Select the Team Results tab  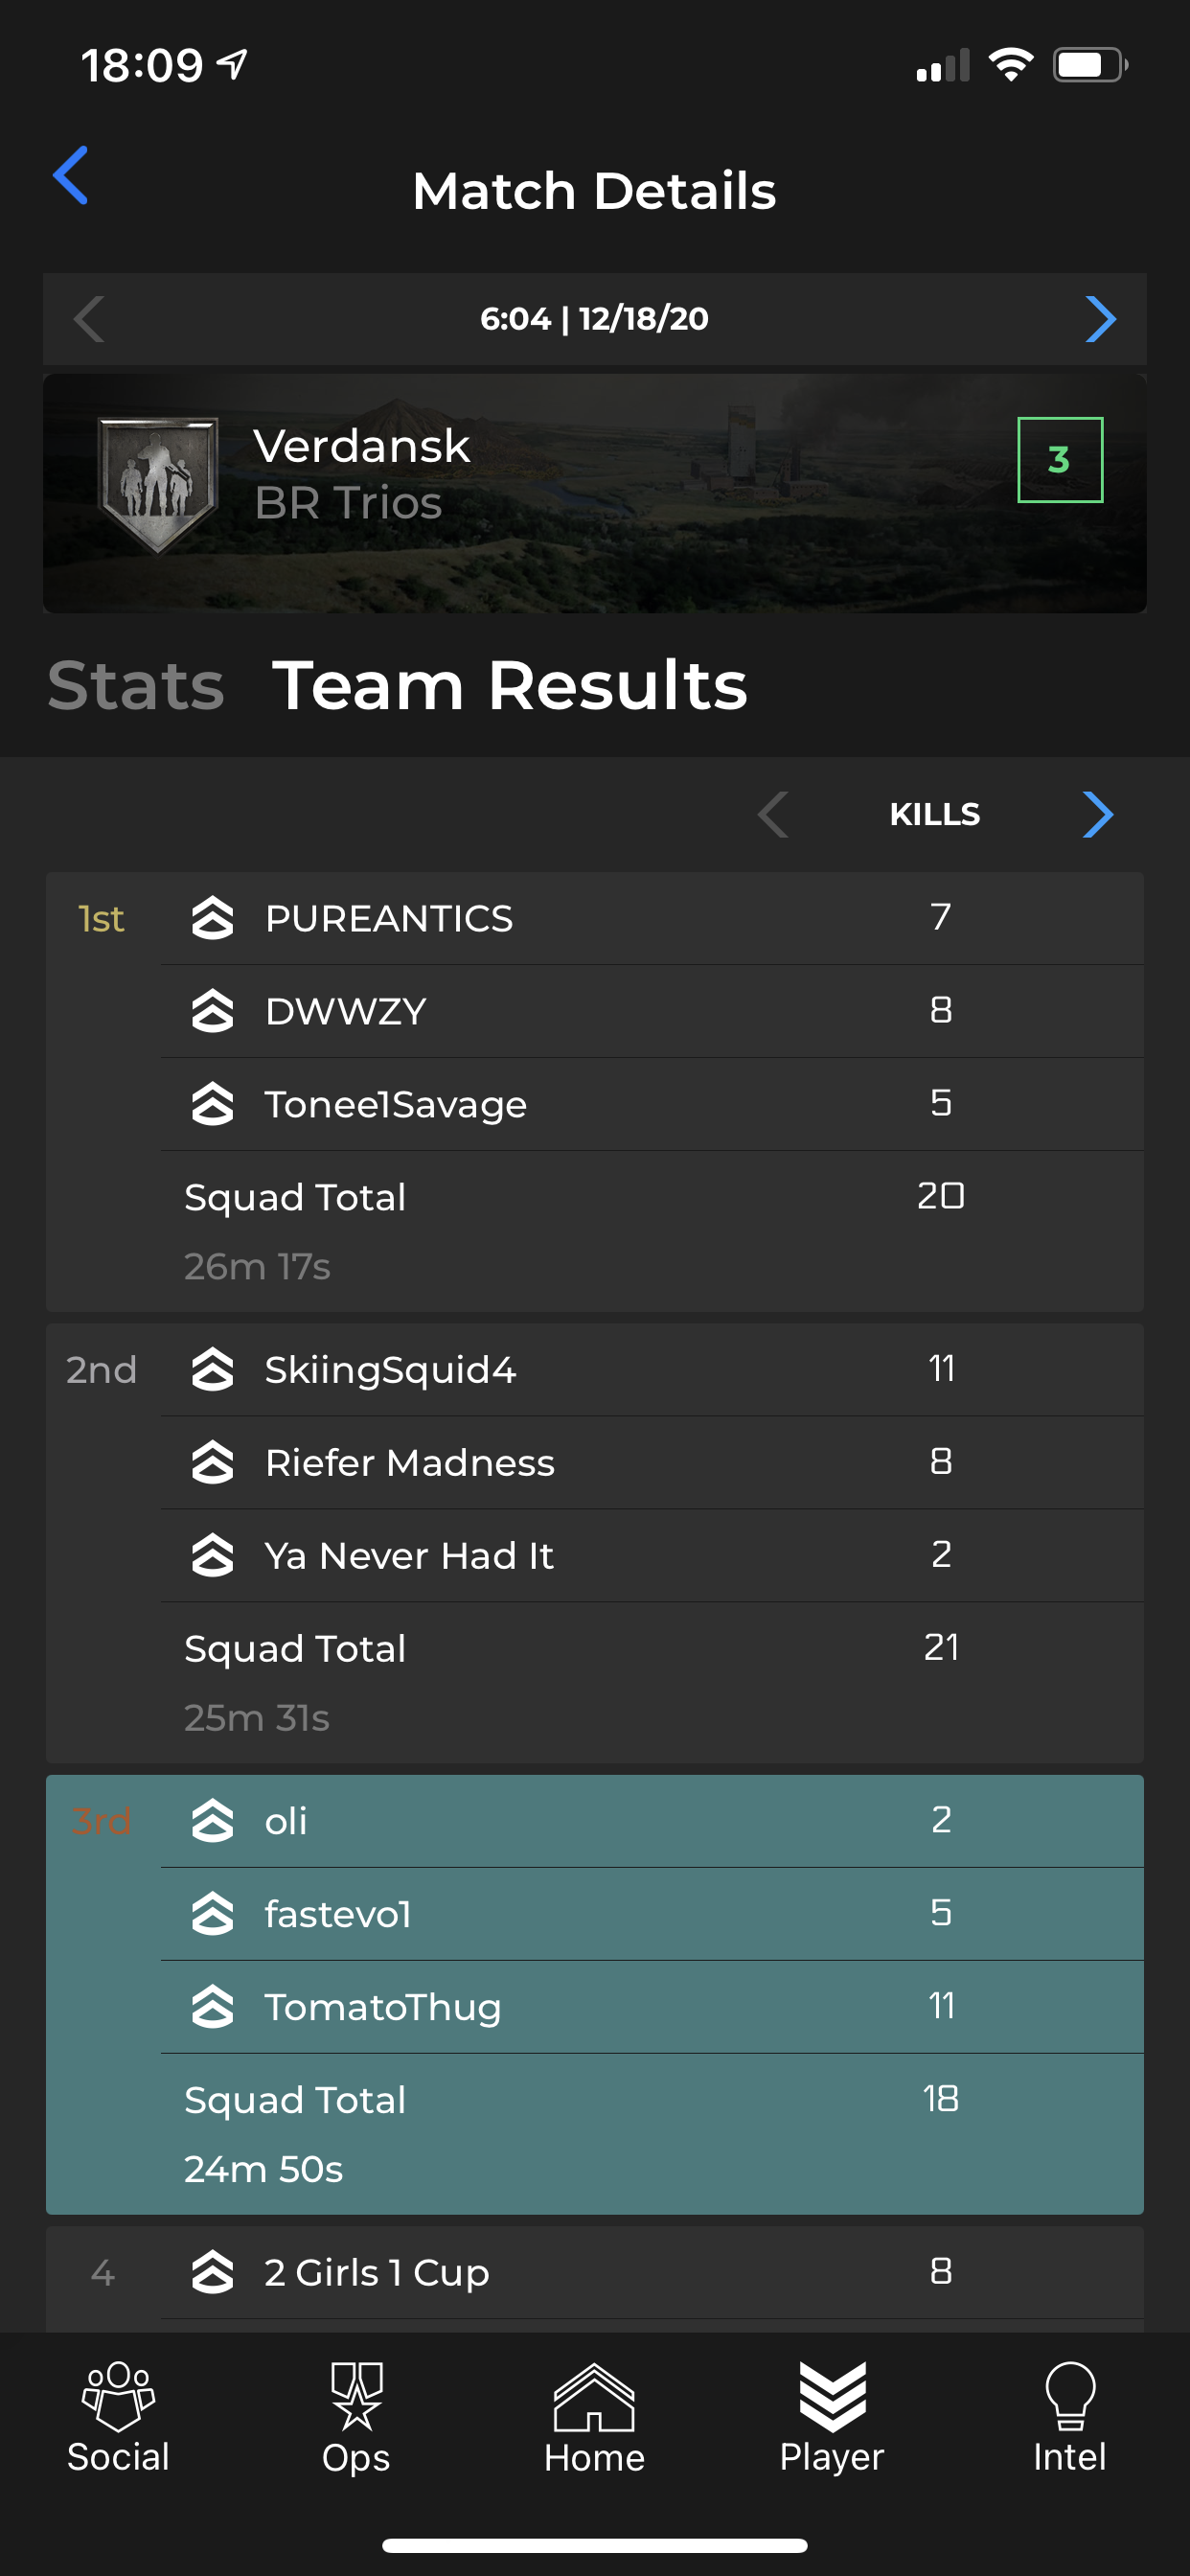click(510, 686)
